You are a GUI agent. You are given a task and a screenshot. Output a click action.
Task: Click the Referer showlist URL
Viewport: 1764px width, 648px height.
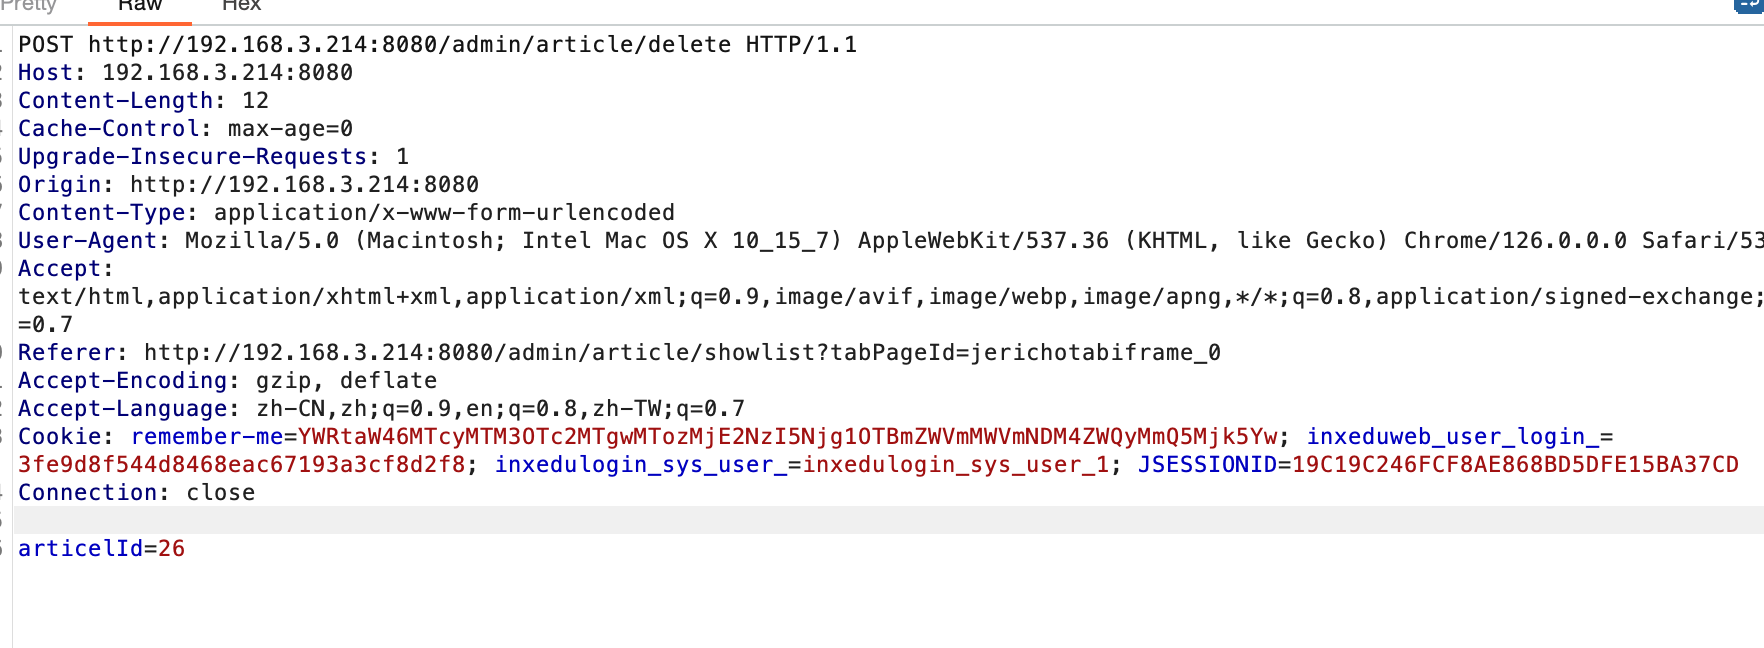pos(682,353)
